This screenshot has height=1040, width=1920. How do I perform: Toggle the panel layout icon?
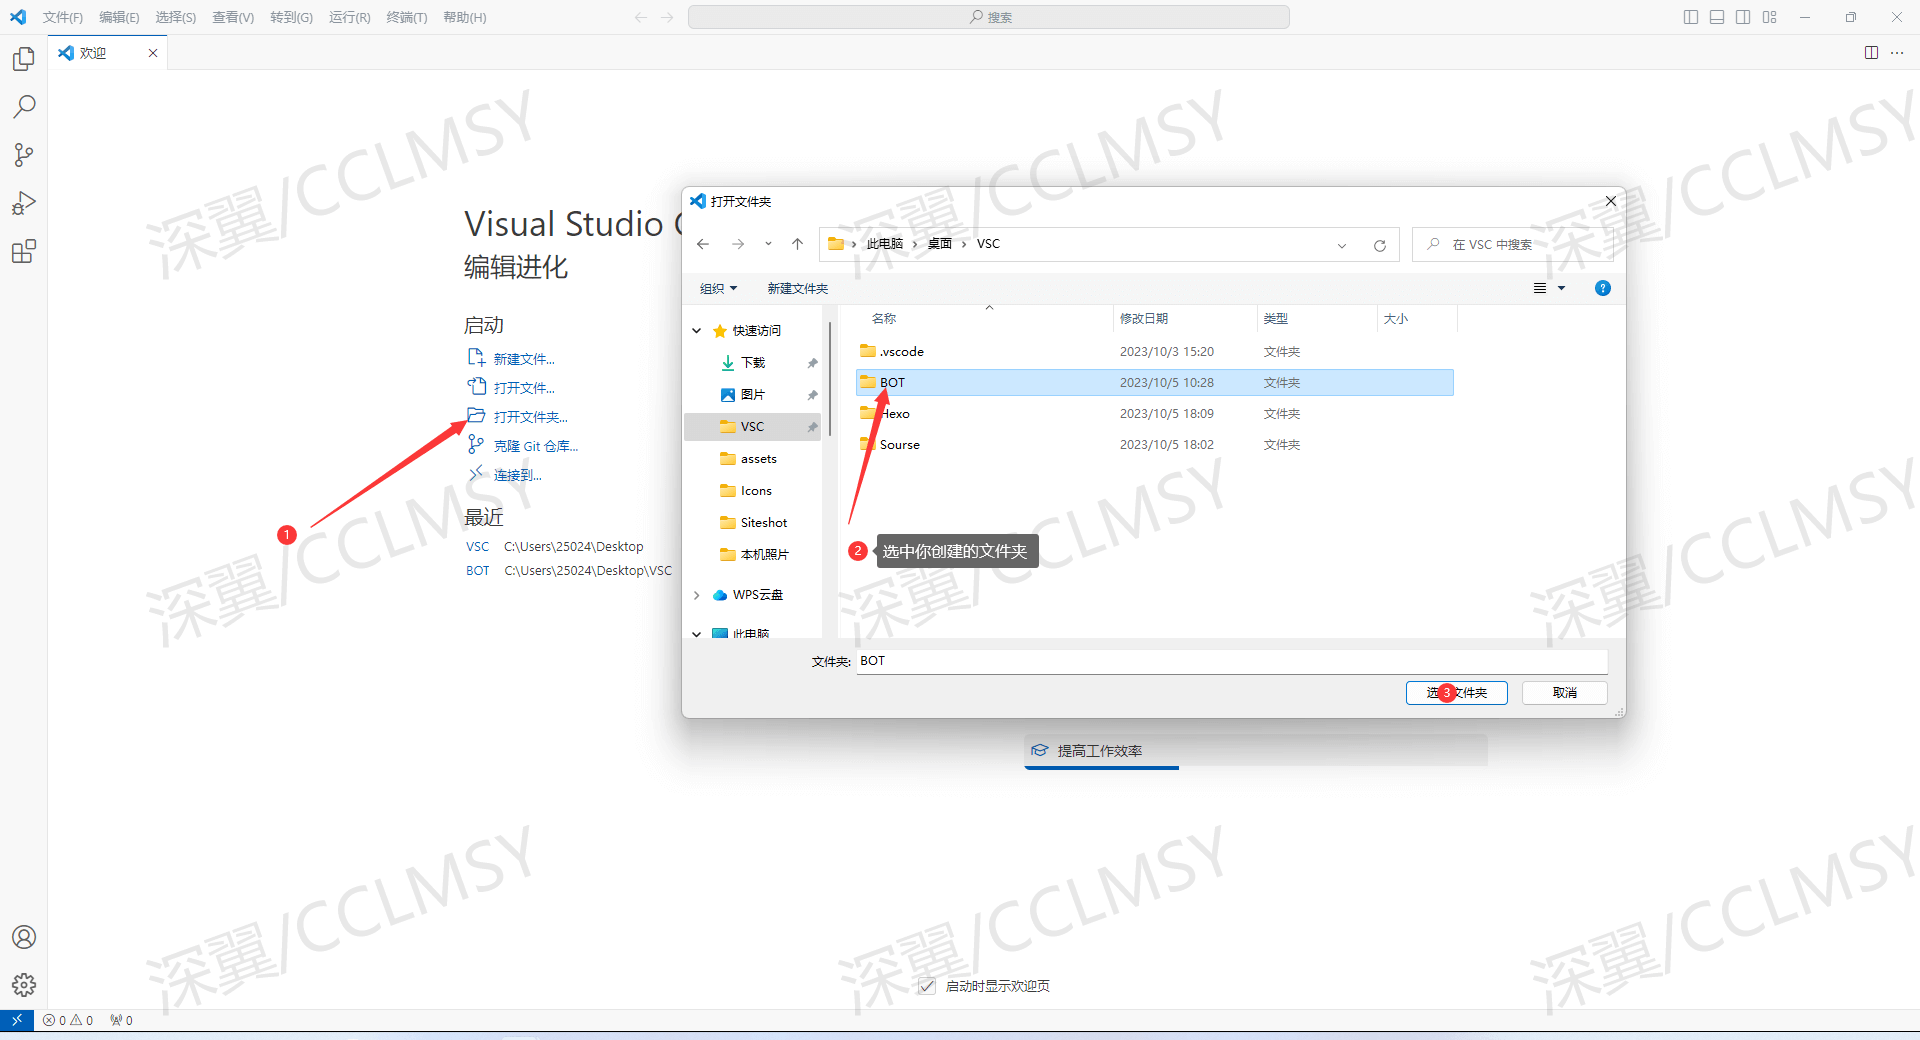click(x=1717, y=17)
